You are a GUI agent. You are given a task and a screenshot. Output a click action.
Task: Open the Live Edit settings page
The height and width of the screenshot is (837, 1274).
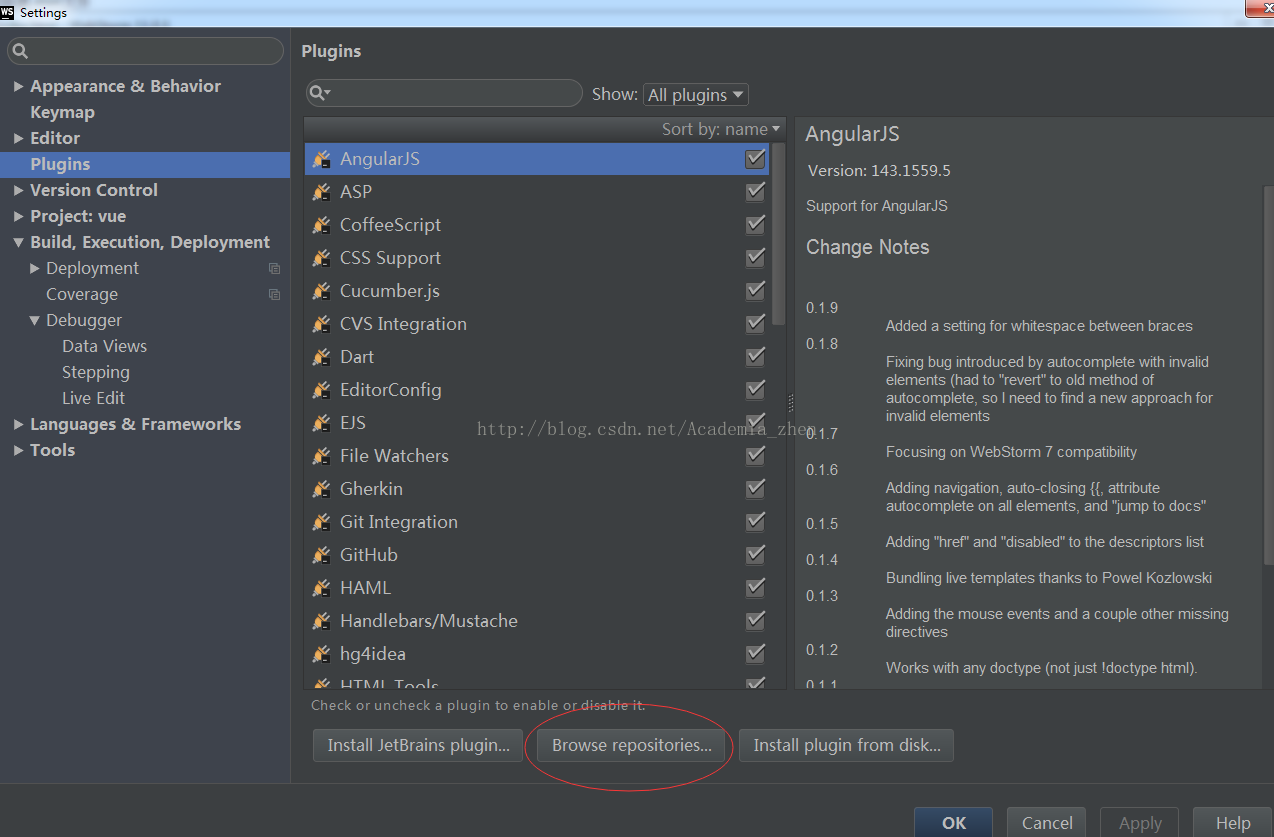(x=93, y=398)
